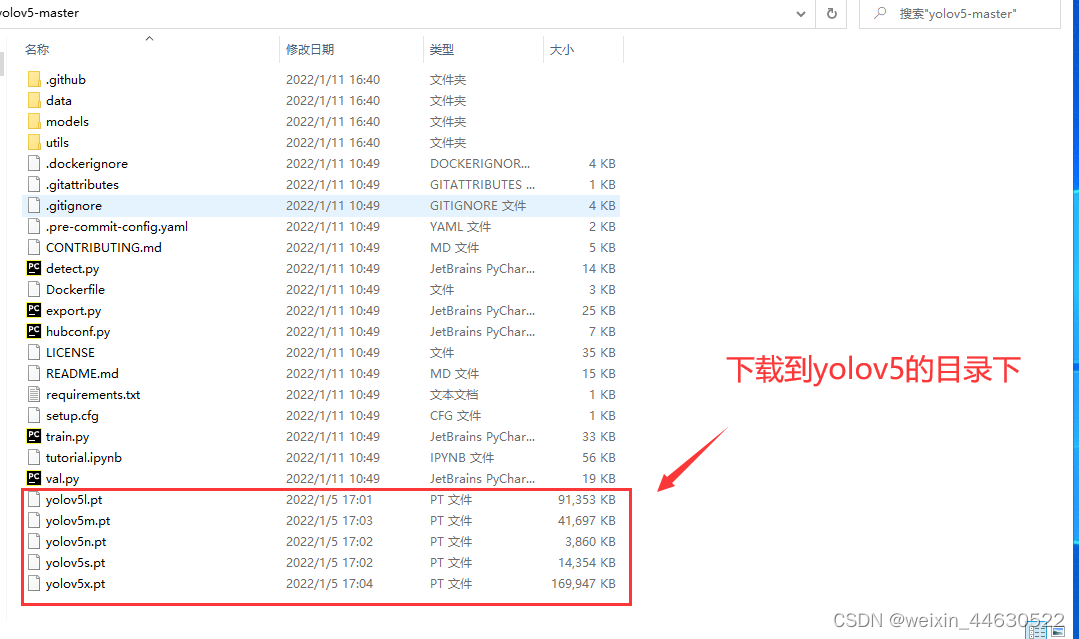Click the val.py file name

point(62,478)
